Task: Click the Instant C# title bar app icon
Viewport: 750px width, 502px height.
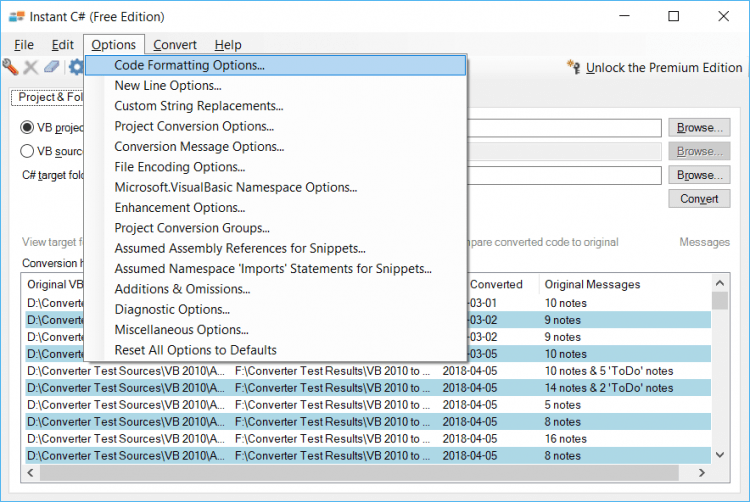Action: 16,17
